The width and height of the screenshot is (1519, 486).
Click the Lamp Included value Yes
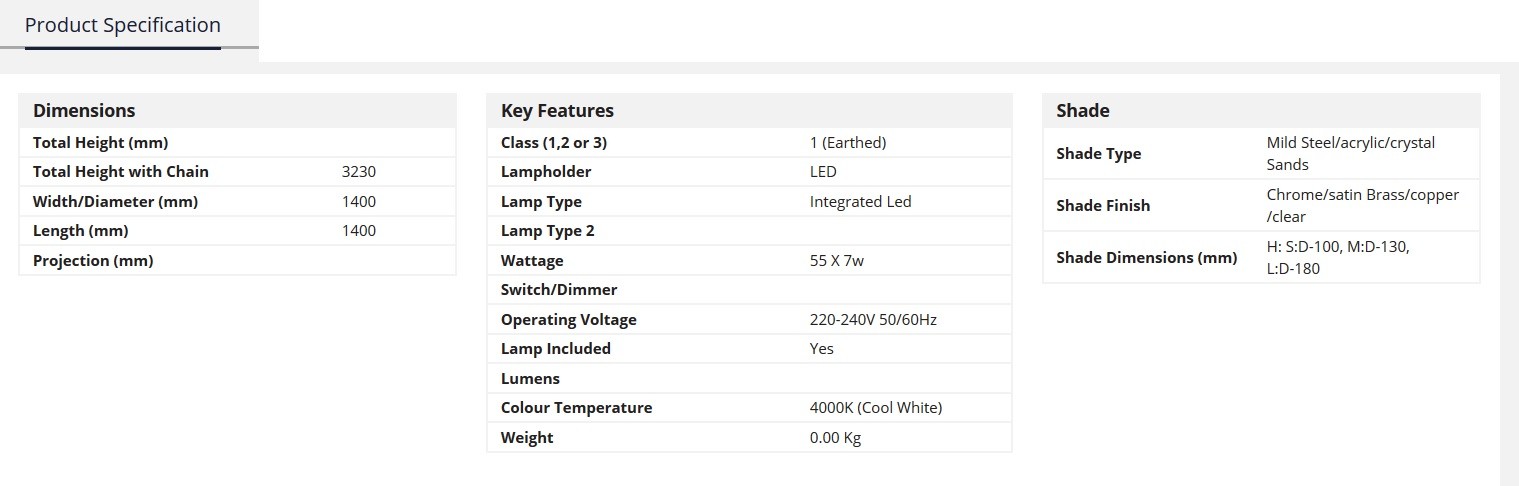(x=822, y=349)
